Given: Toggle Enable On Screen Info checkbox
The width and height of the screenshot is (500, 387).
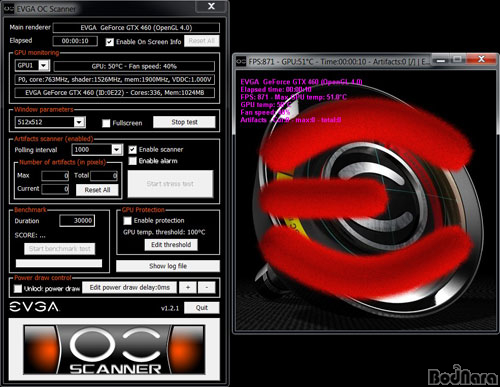Looking at the screenshot, I should (x=110, y=42).
